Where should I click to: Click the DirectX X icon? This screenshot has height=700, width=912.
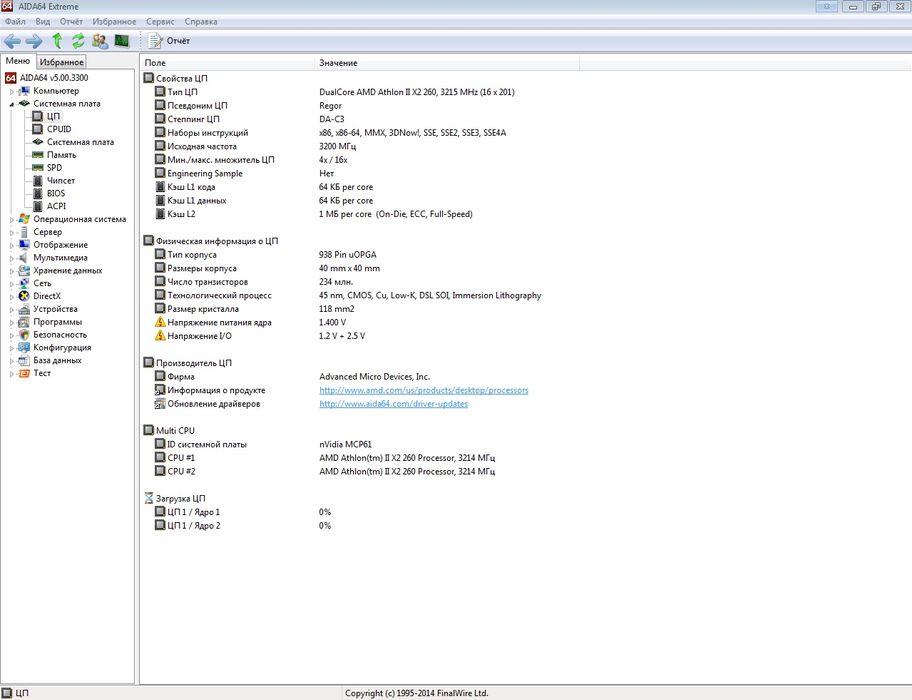(x=24, y=297)
